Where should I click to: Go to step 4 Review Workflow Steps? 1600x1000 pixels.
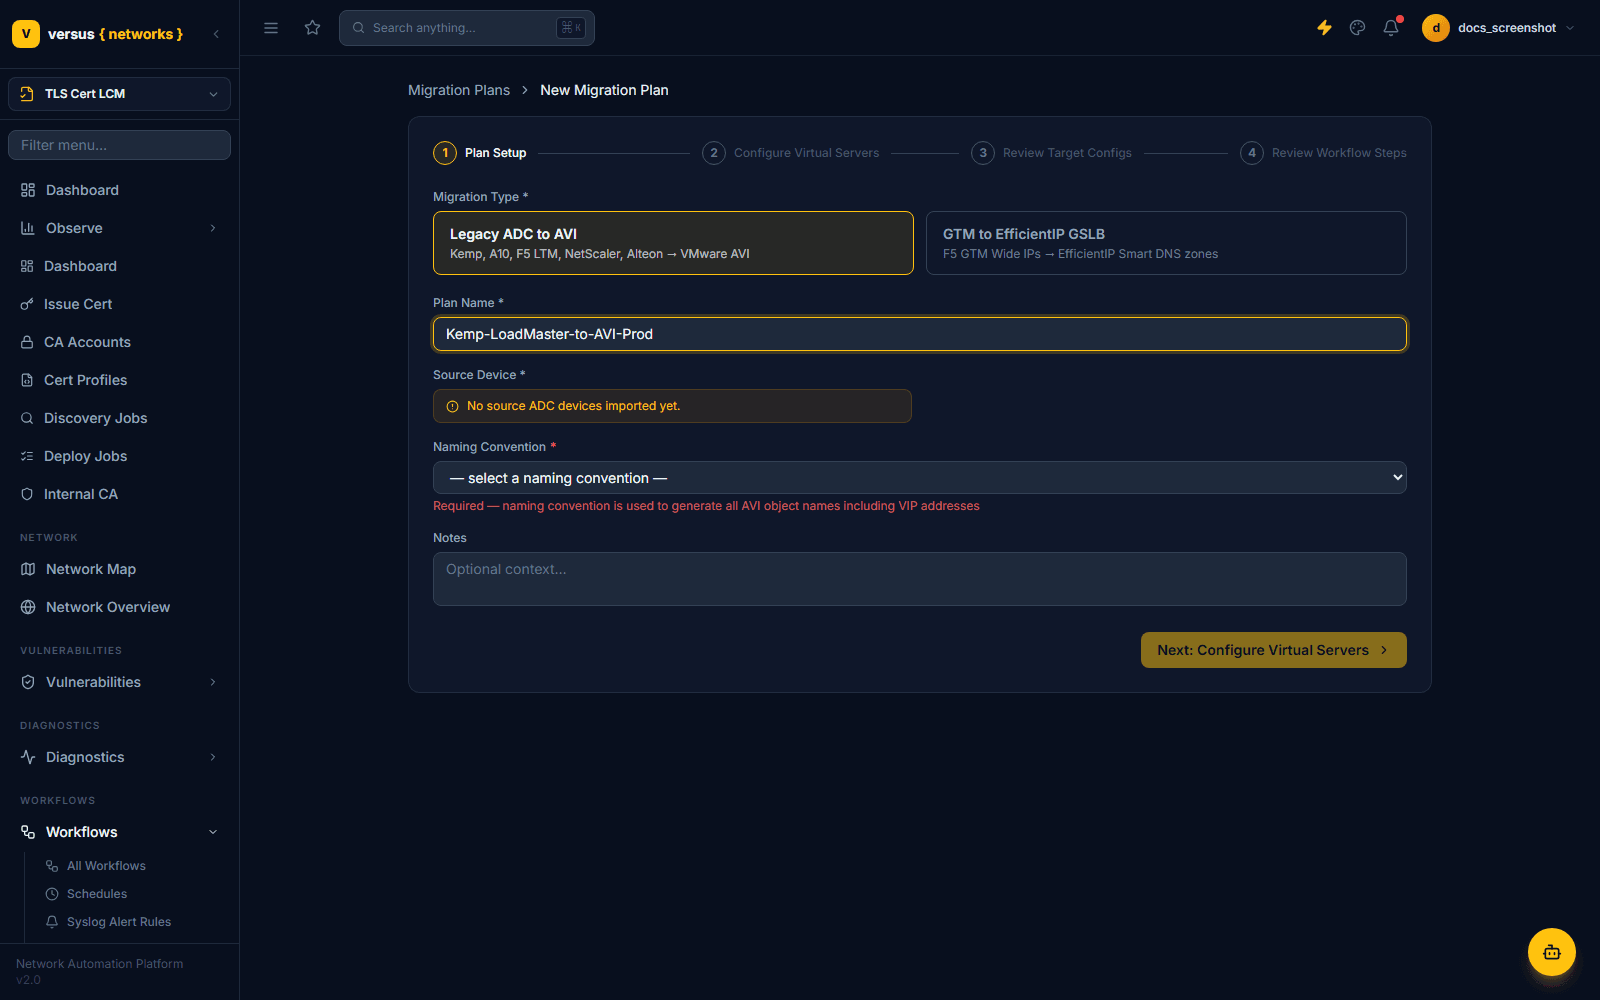1323,153
